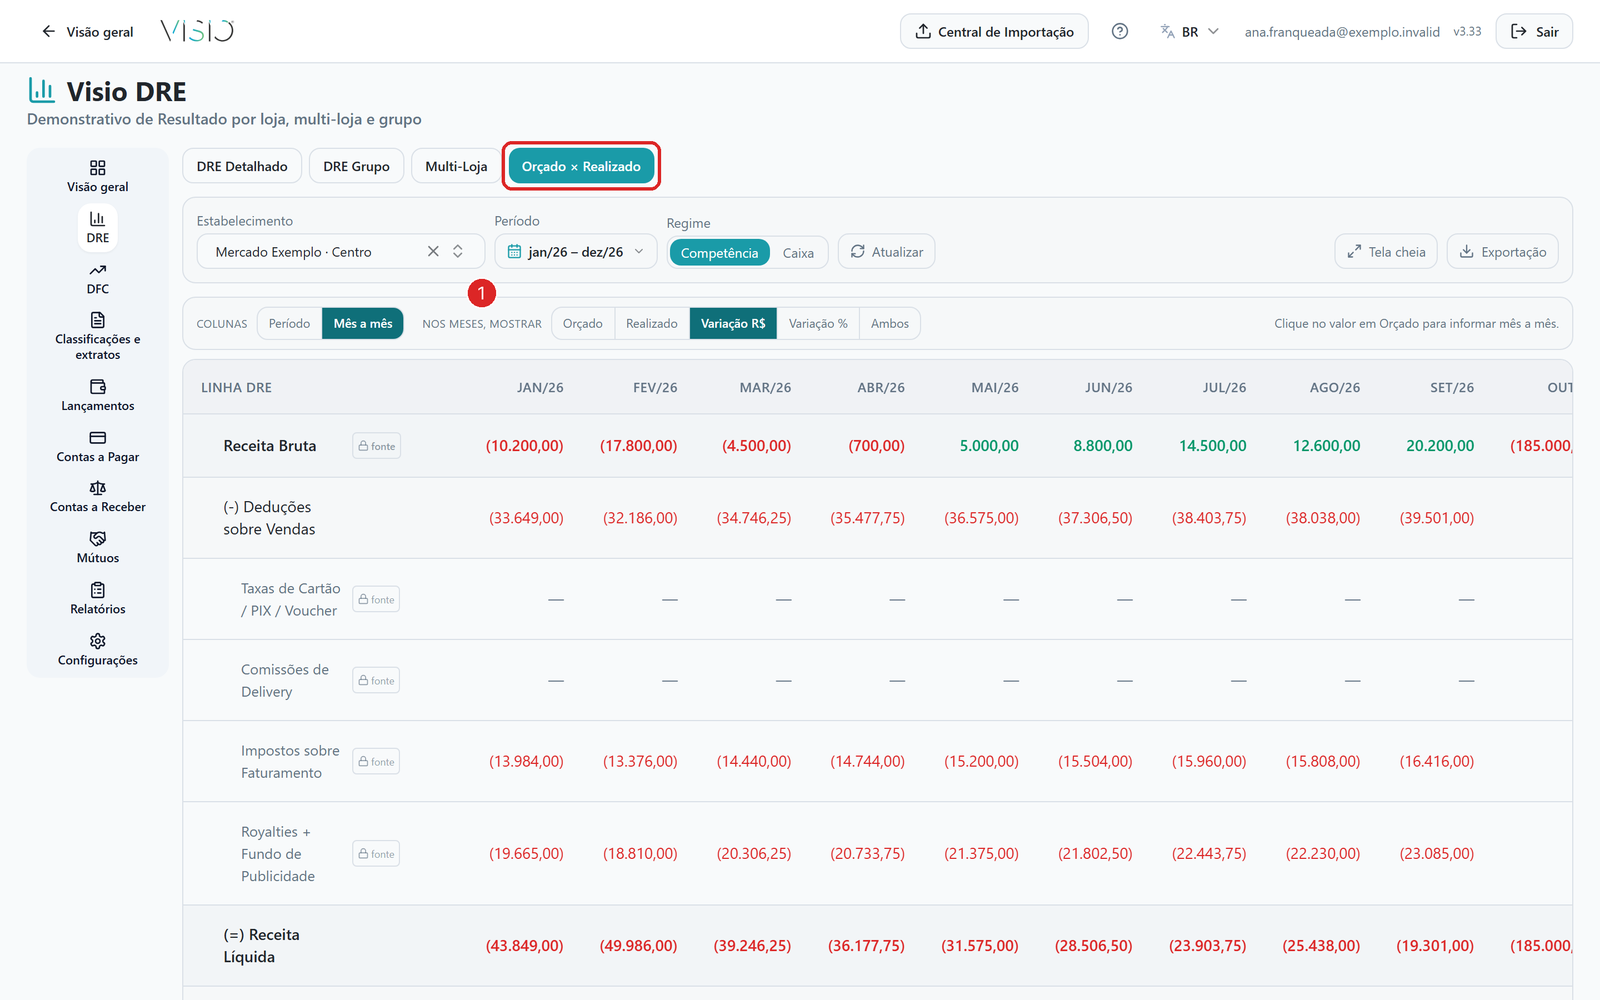Select the DRE sidebar icon

point(97,227)
